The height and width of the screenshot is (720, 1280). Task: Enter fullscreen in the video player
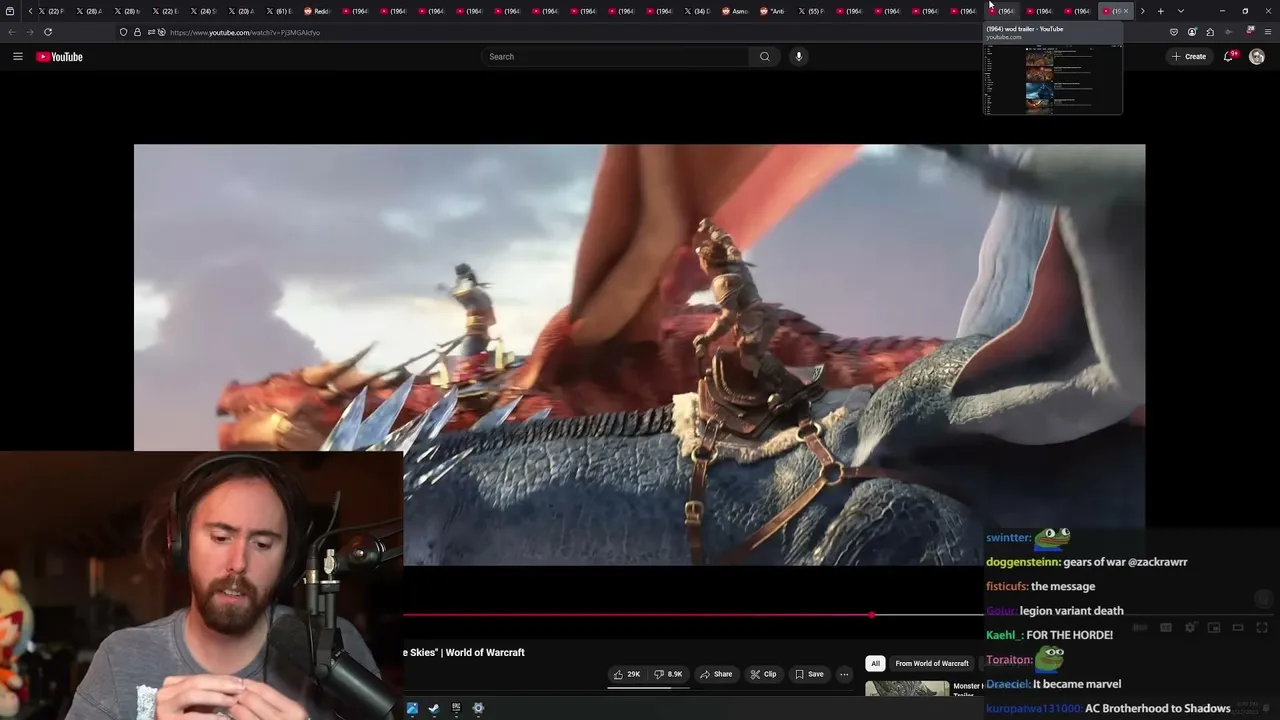pyautogui.click(x=1262, y=628)
